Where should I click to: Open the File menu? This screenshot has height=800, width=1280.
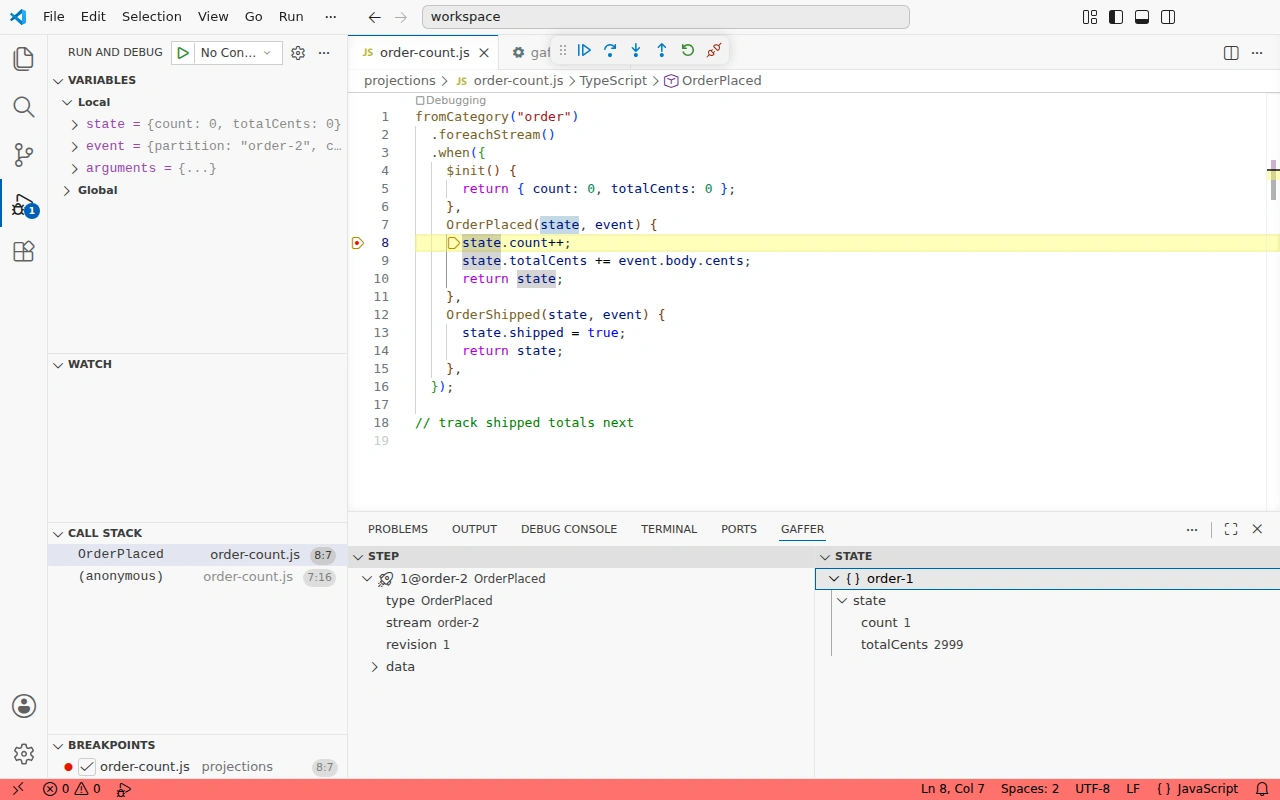pyautogui.click(x=54, y=17)
